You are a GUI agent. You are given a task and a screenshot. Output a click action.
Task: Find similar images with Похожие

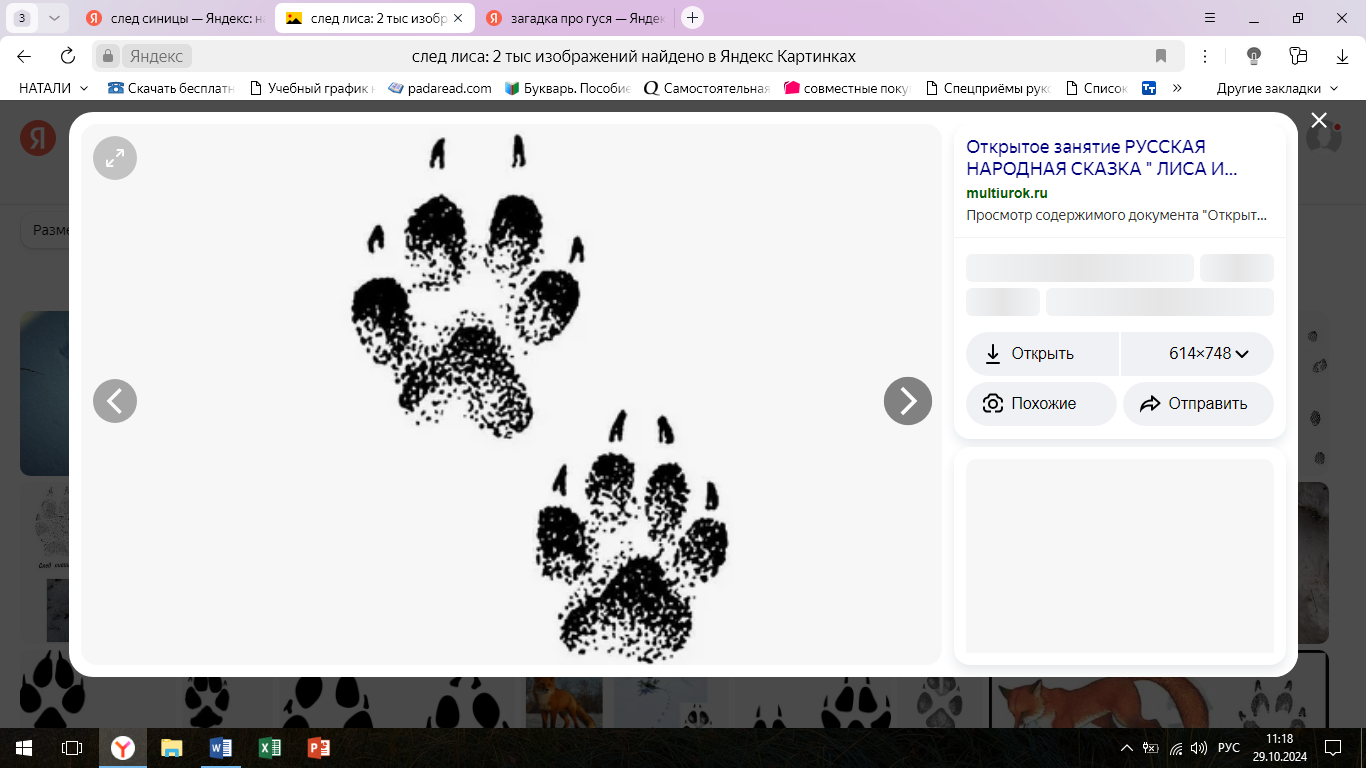(1041, 404)
